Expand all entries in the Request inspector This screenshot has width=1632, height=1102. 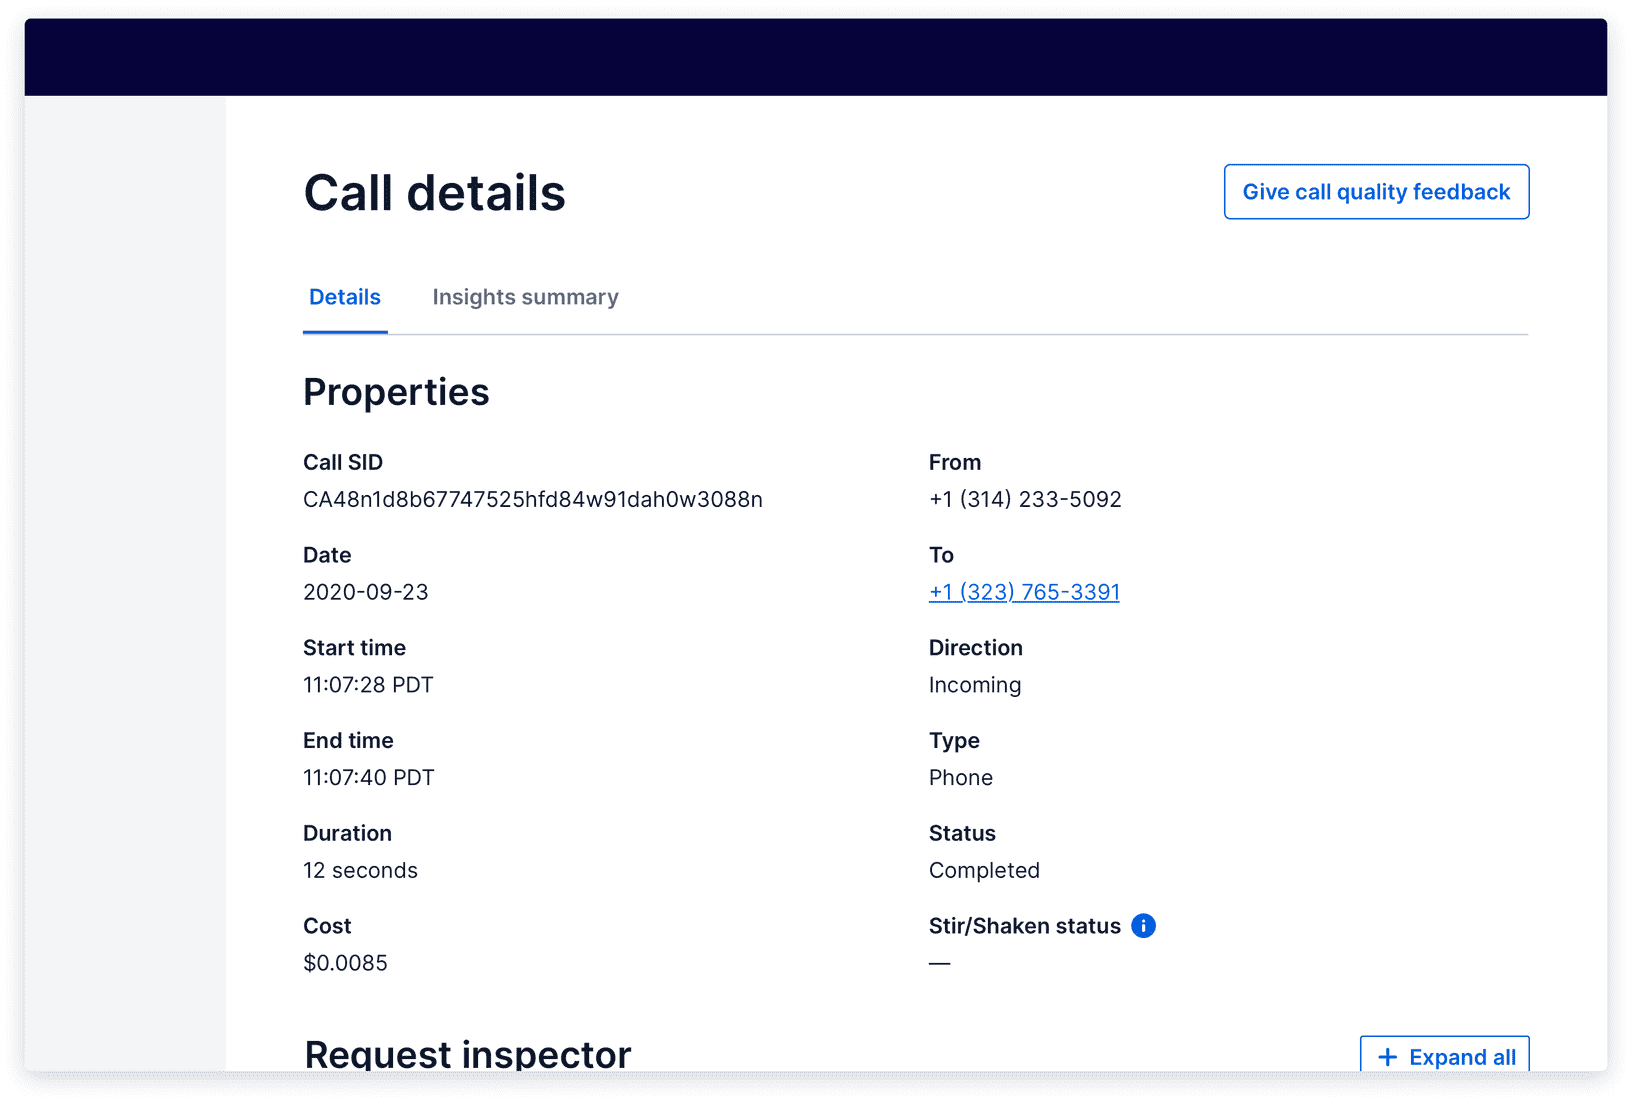[x=1444, y=1057]
